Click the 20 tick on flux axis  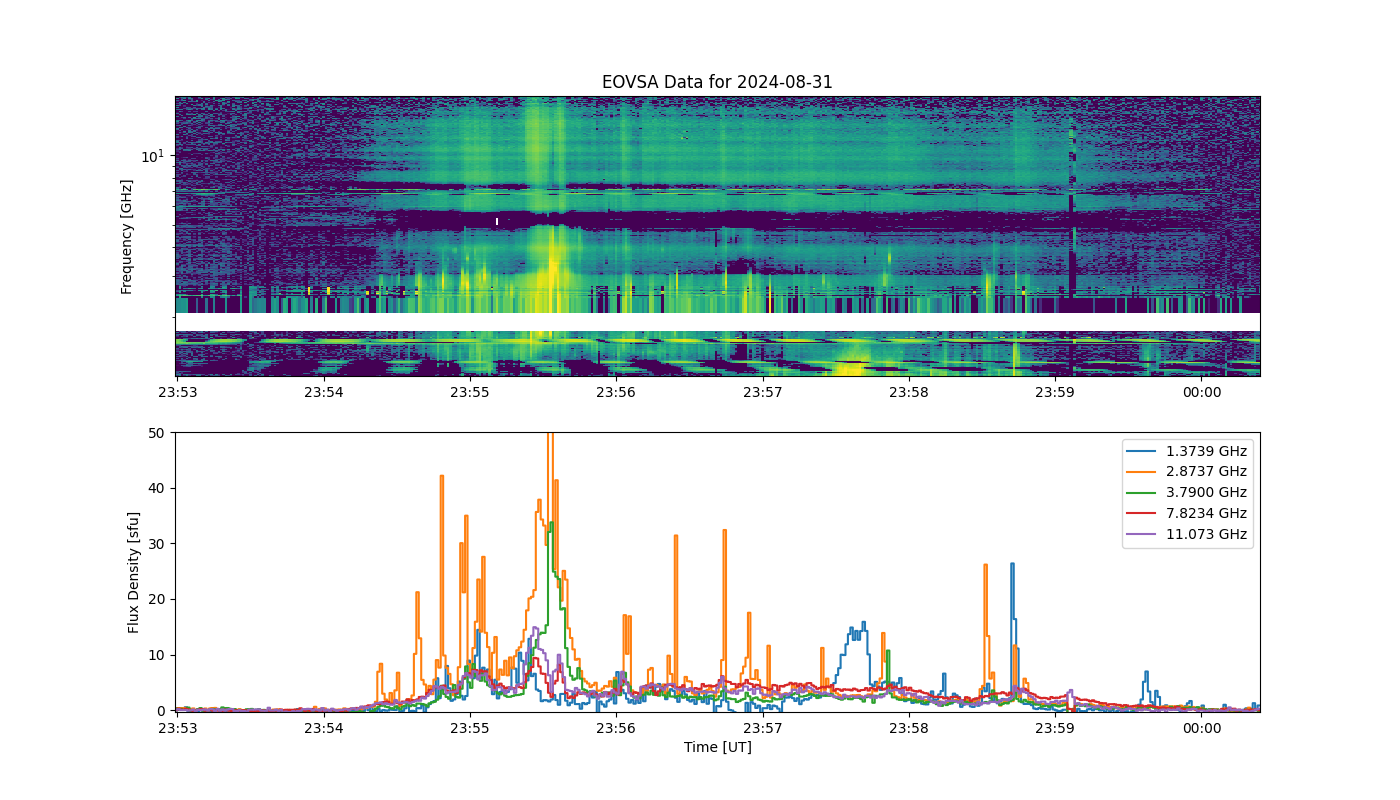coord(157,600)
